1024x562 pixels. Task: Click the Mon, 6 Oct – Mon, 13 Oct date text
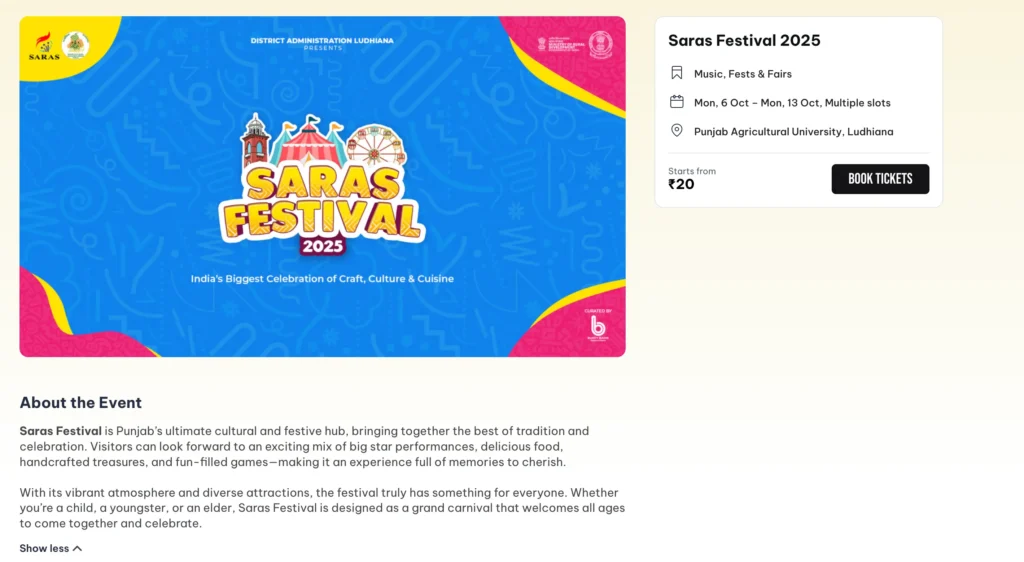point(792,102)
